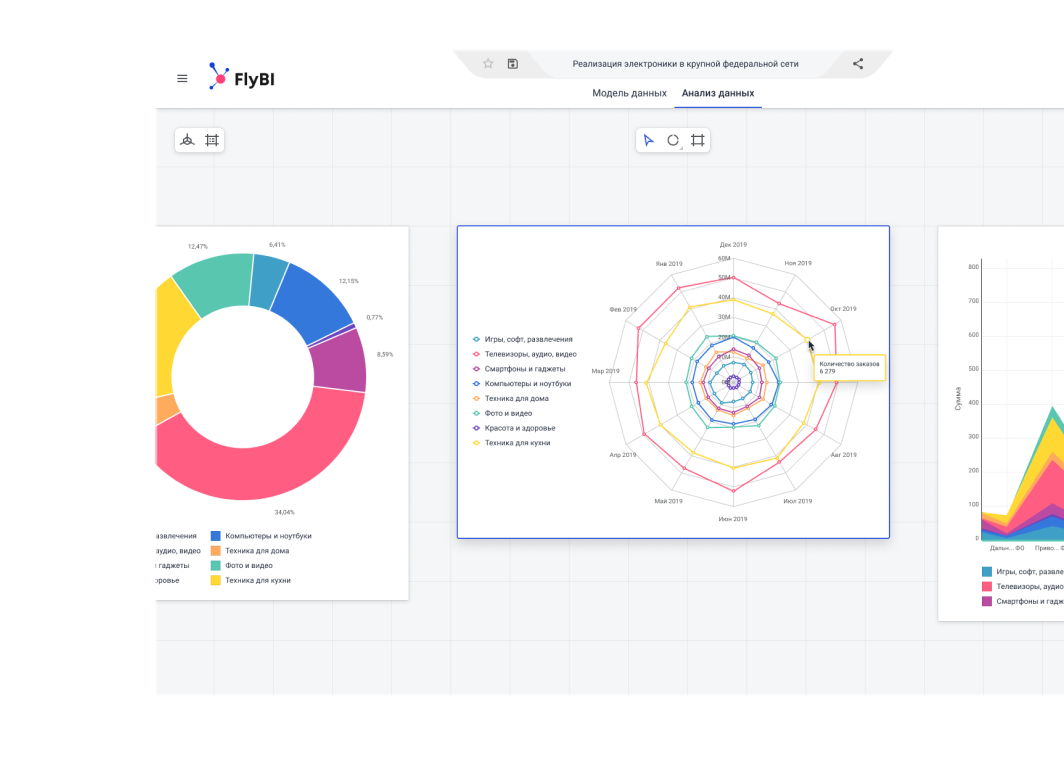Switch to the Модель данных tab
The height and width of the screenshot is (760, 1064).
pos(629,93)
